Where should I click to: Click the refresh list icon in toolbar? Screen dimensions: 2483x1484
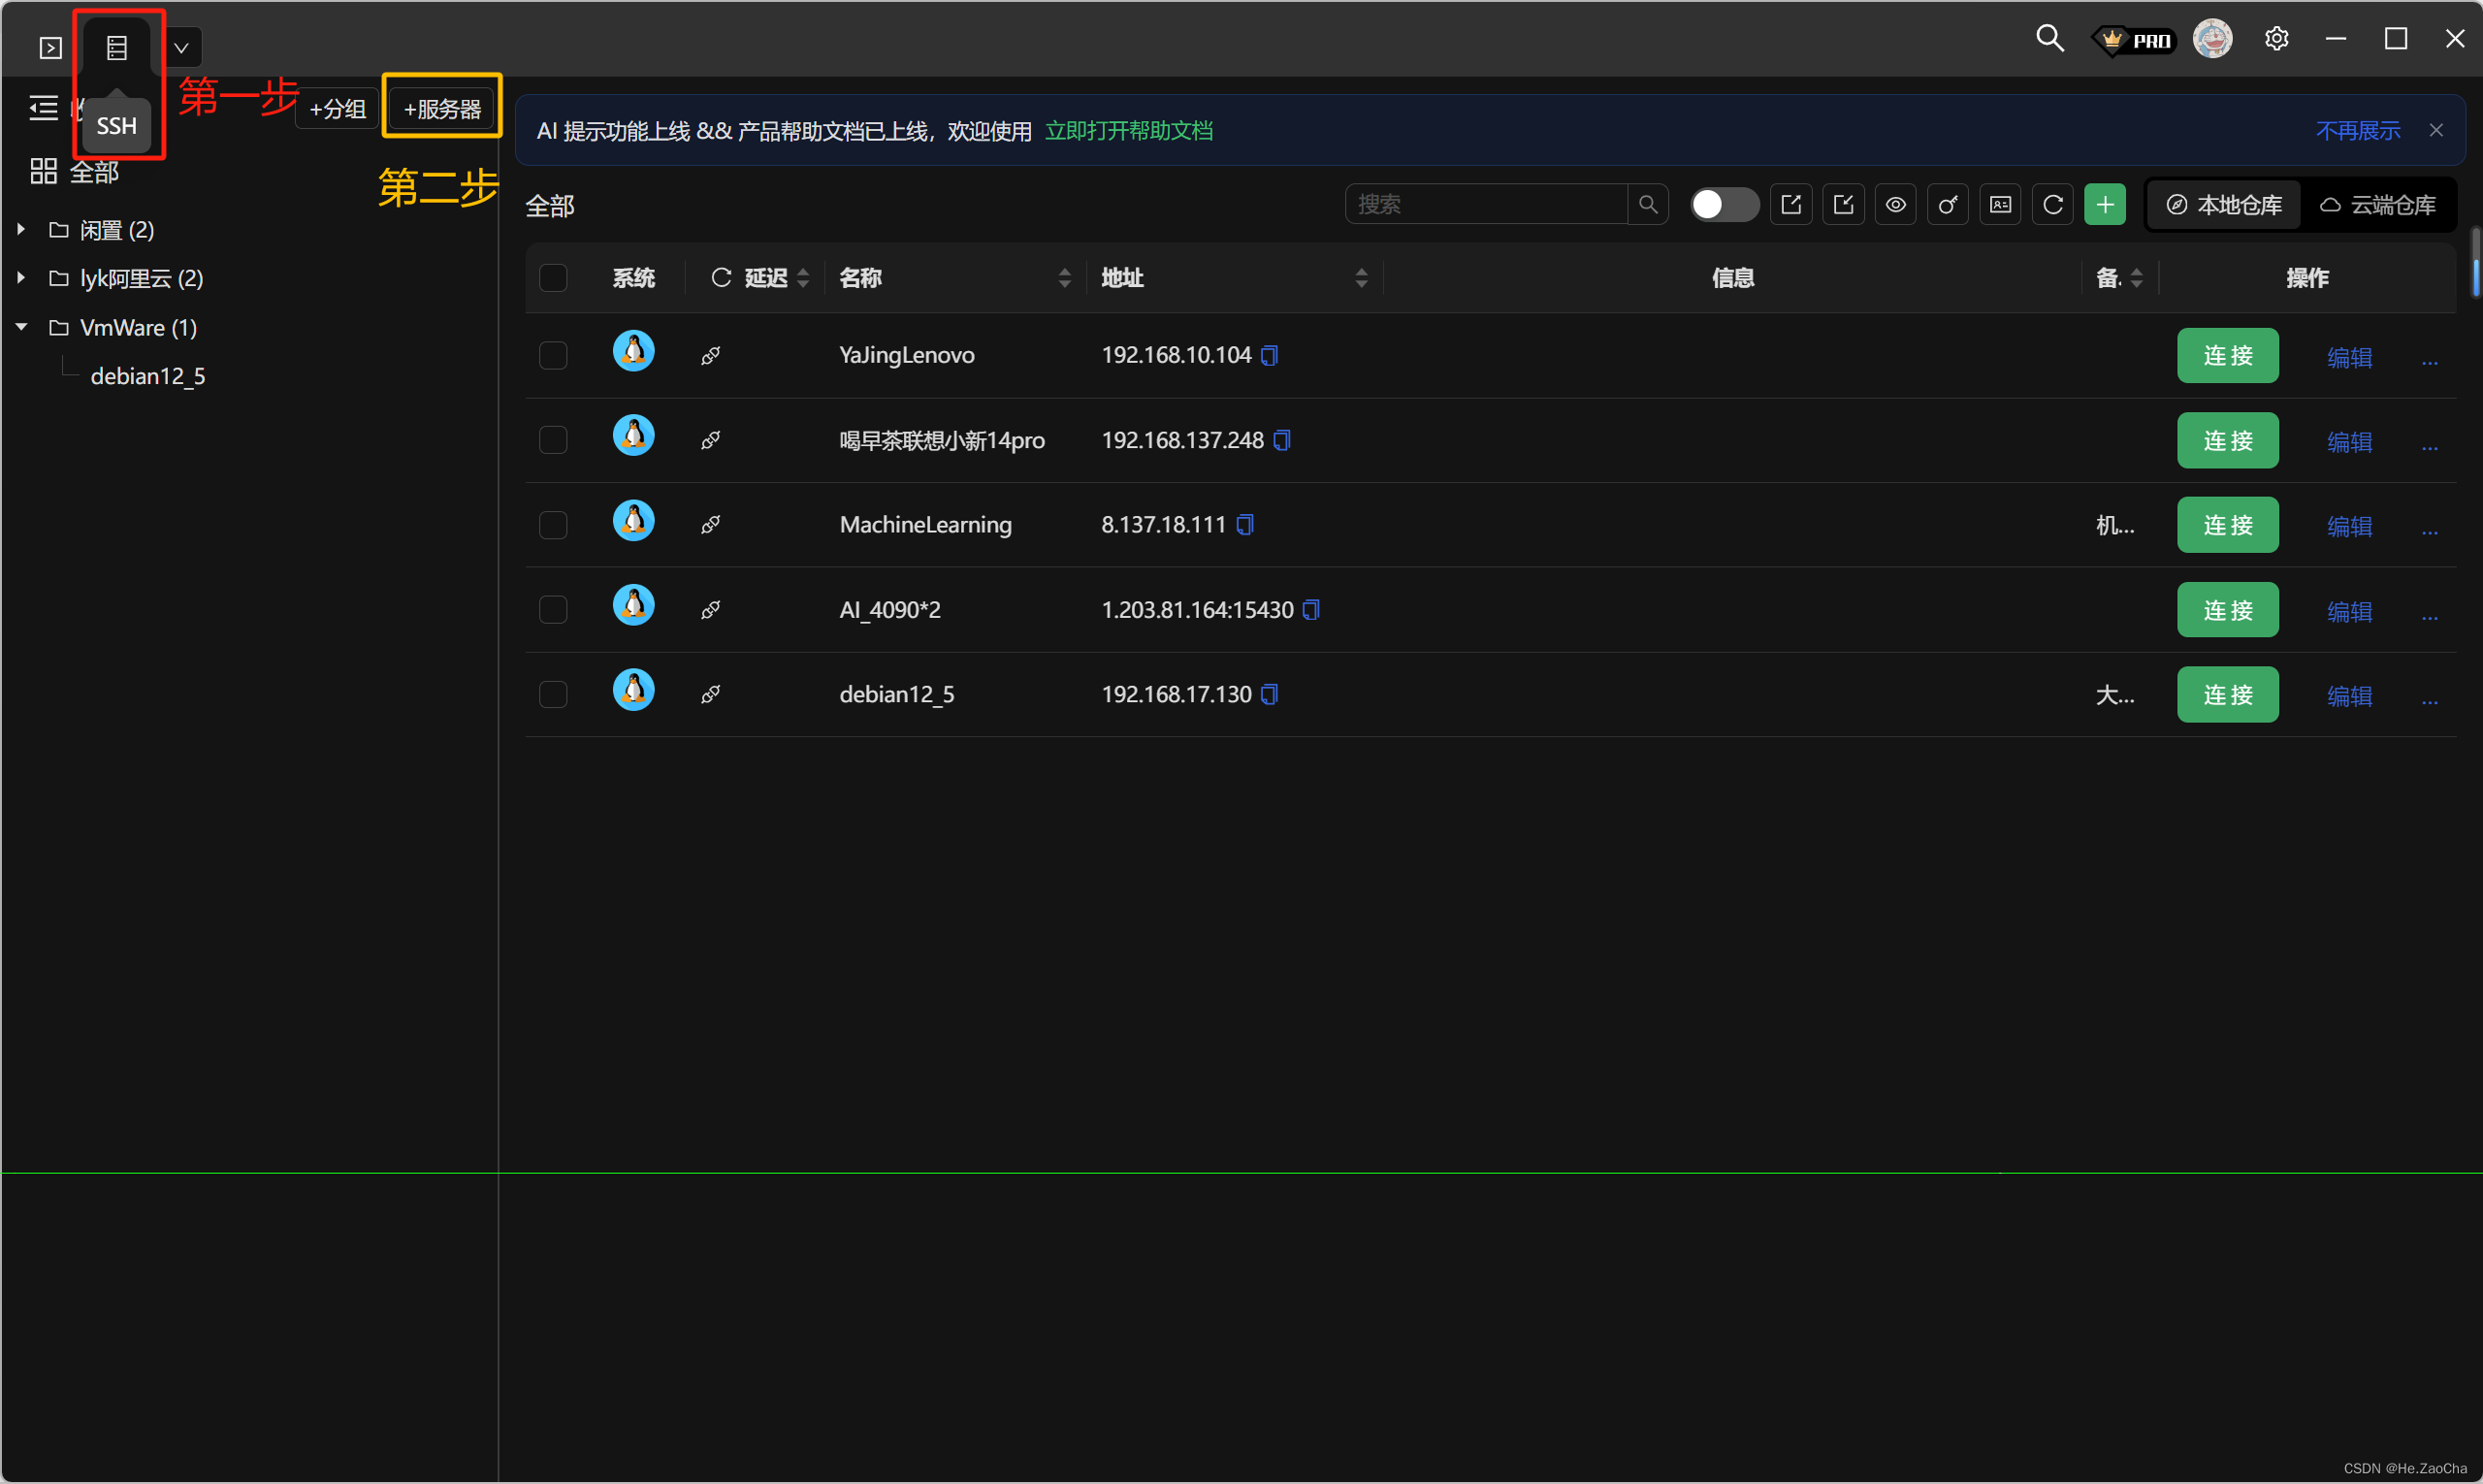(x=2052, y=205)
